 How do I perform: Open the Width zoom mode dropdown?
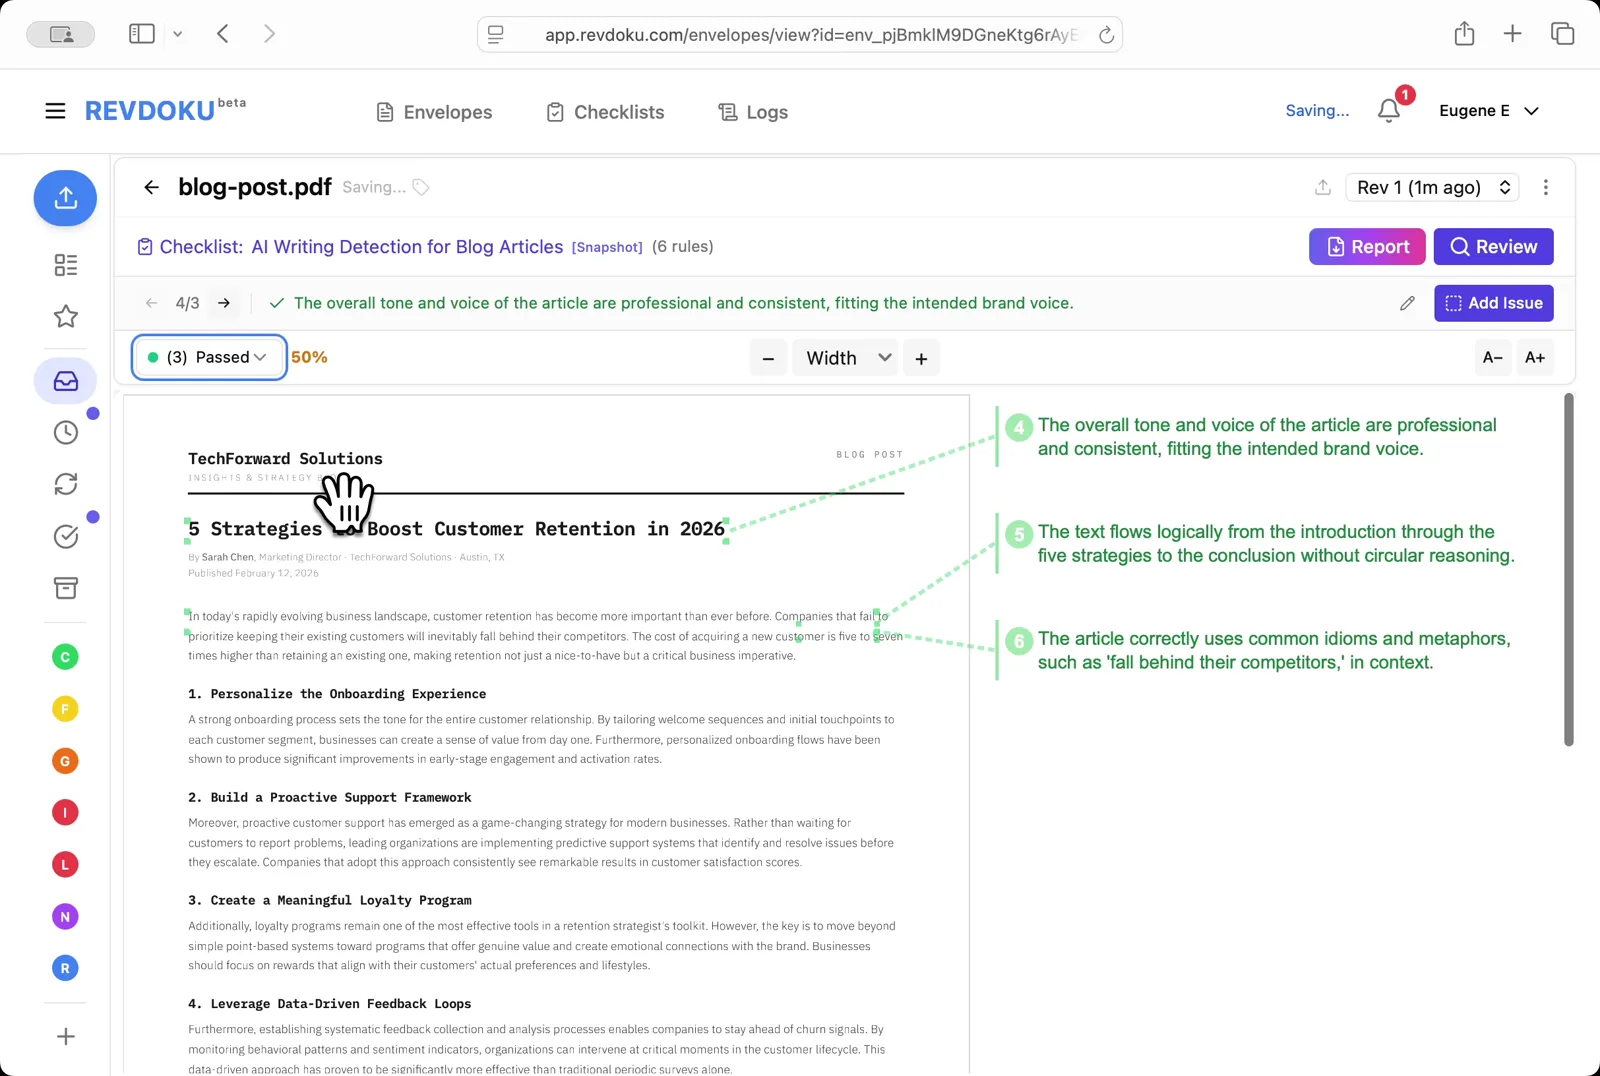(x=845, y=358)
